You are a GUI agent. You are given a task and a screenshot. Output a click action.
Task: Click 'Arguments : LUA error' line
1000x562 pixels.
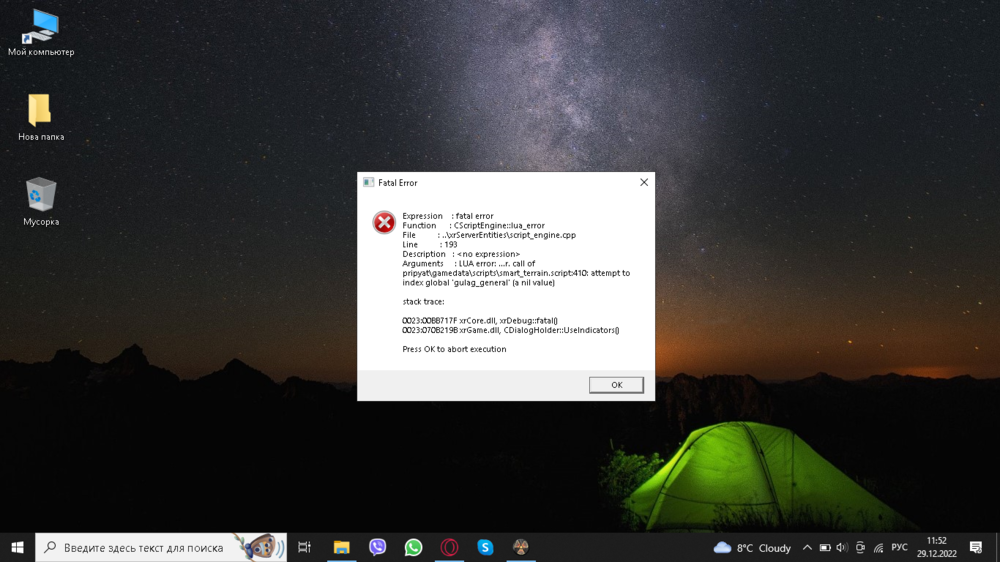tap(468, 263)
